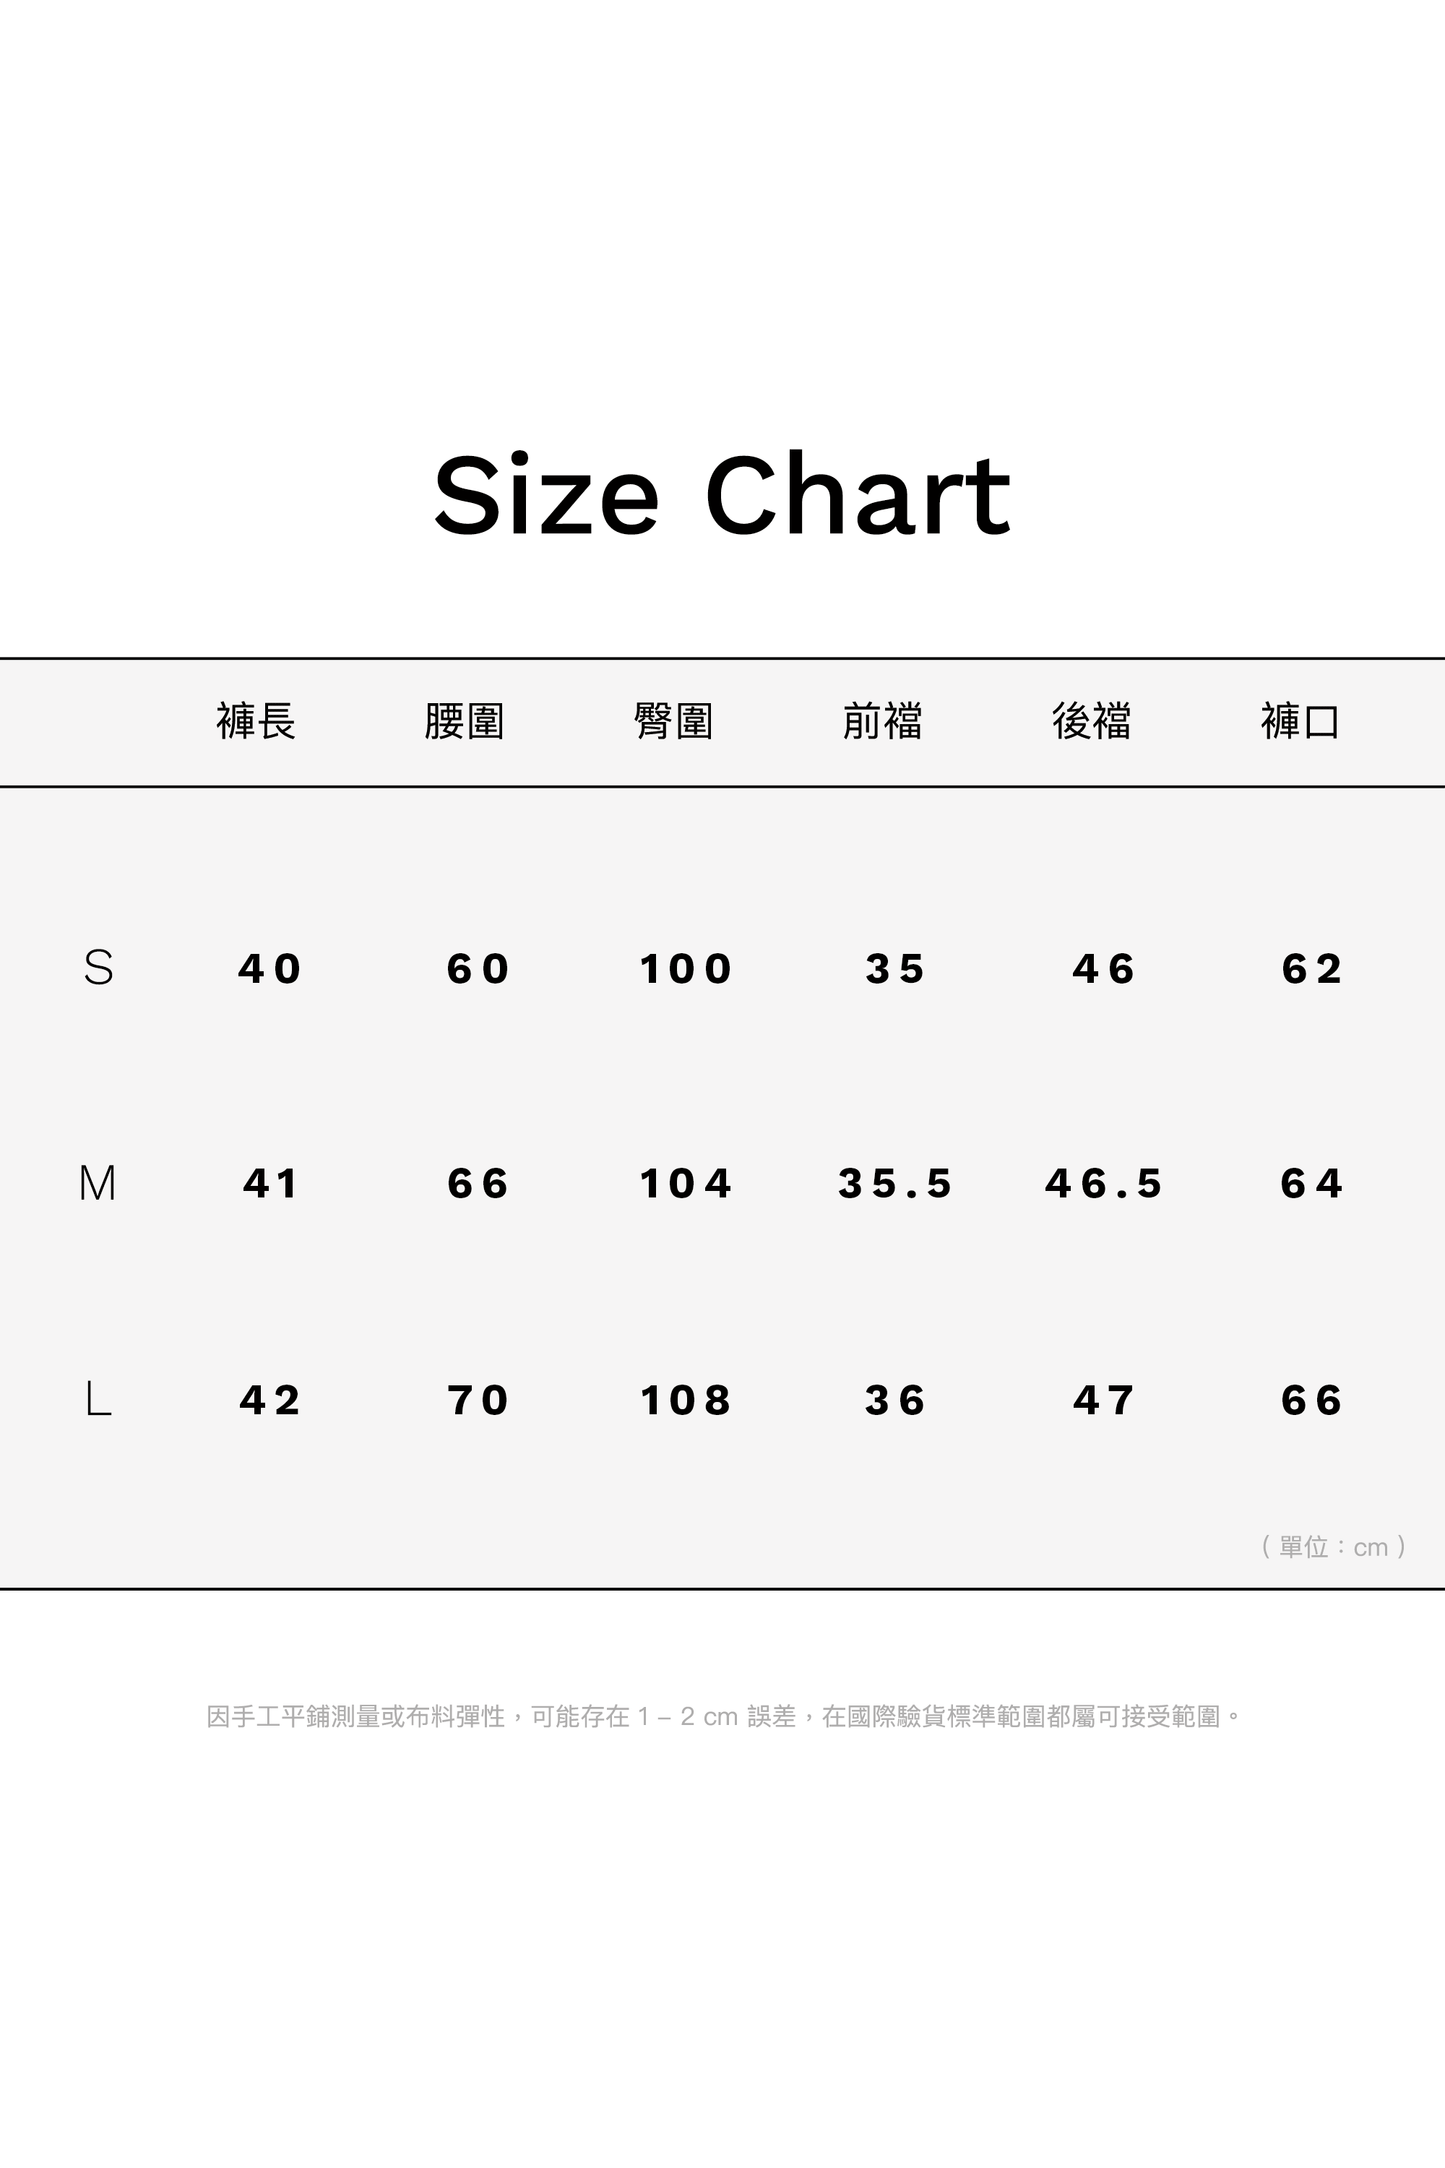Select the 臀圍 column header

pyautogui.click(x=674, y=721)
